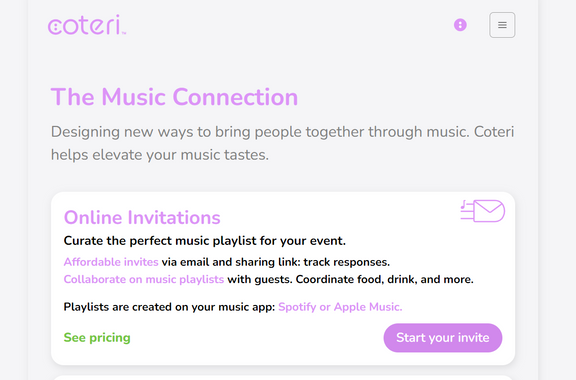Viewport: 576px width, 380px height.
Task: Click the helps elevate your music tastes text
Action: coord(160,155)
